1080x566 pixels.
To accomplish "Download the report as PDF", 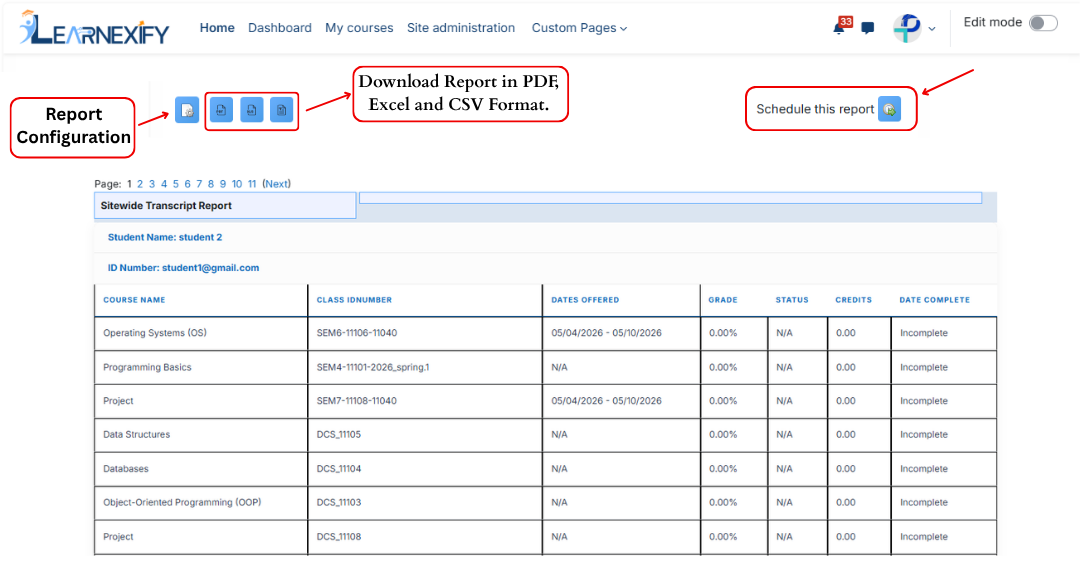I will tap(221, 109).
